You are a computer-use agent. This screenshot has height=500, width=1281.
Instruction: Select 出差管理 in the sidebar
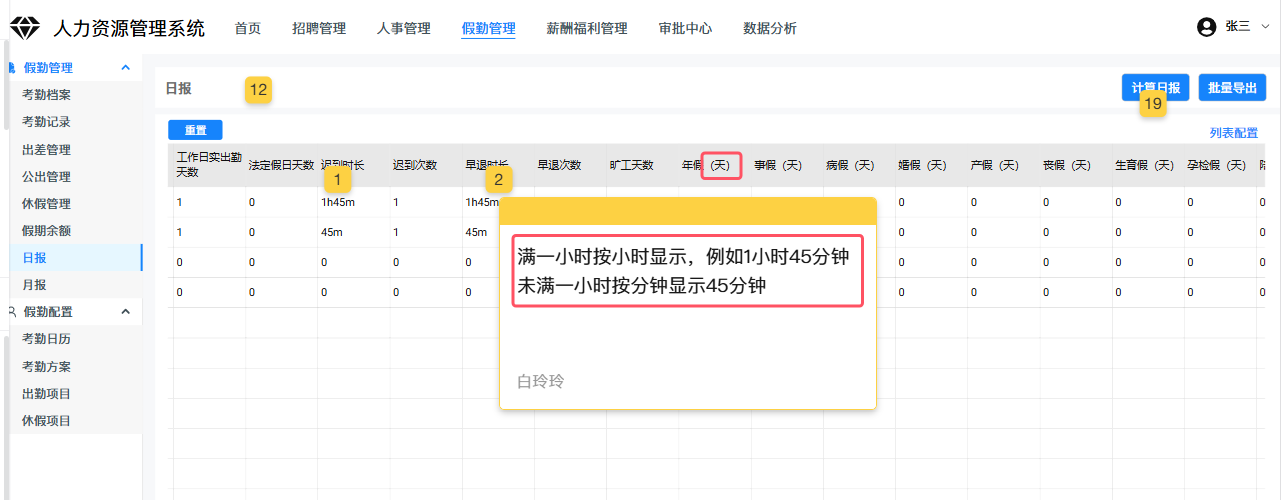click(x=46, y=150)
